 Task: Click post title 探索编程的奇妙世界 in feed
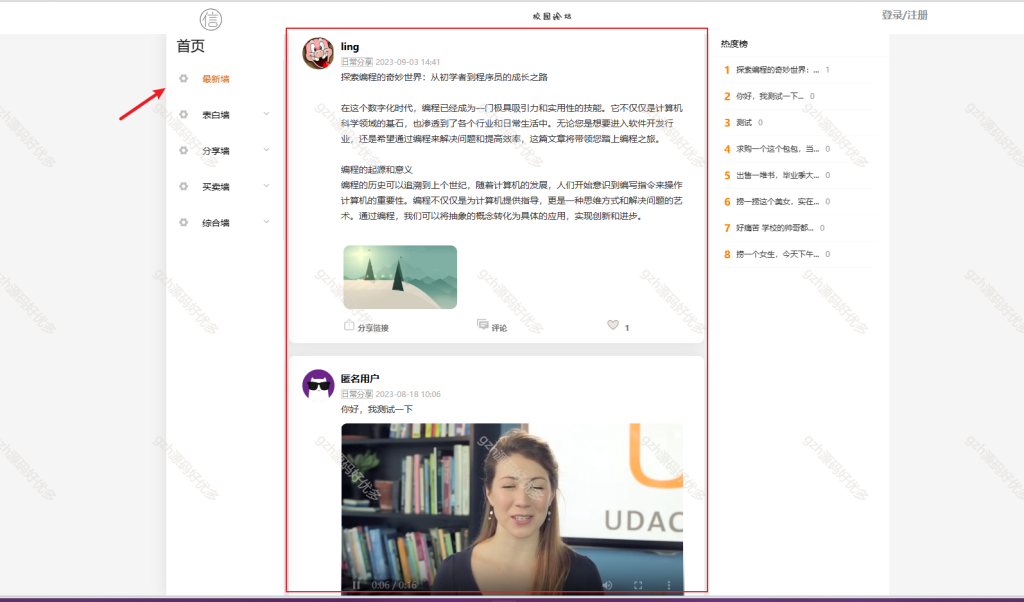click(444, 77)
